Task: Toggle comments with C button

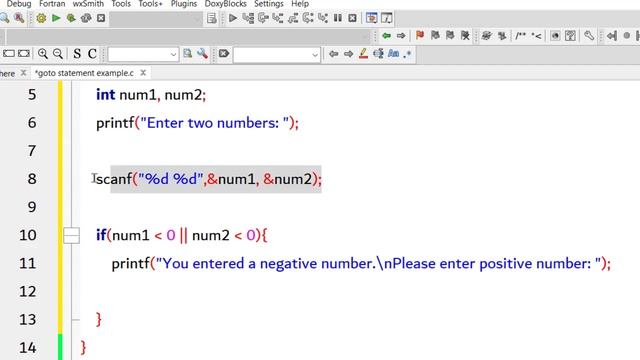Action: pos(92,54)
